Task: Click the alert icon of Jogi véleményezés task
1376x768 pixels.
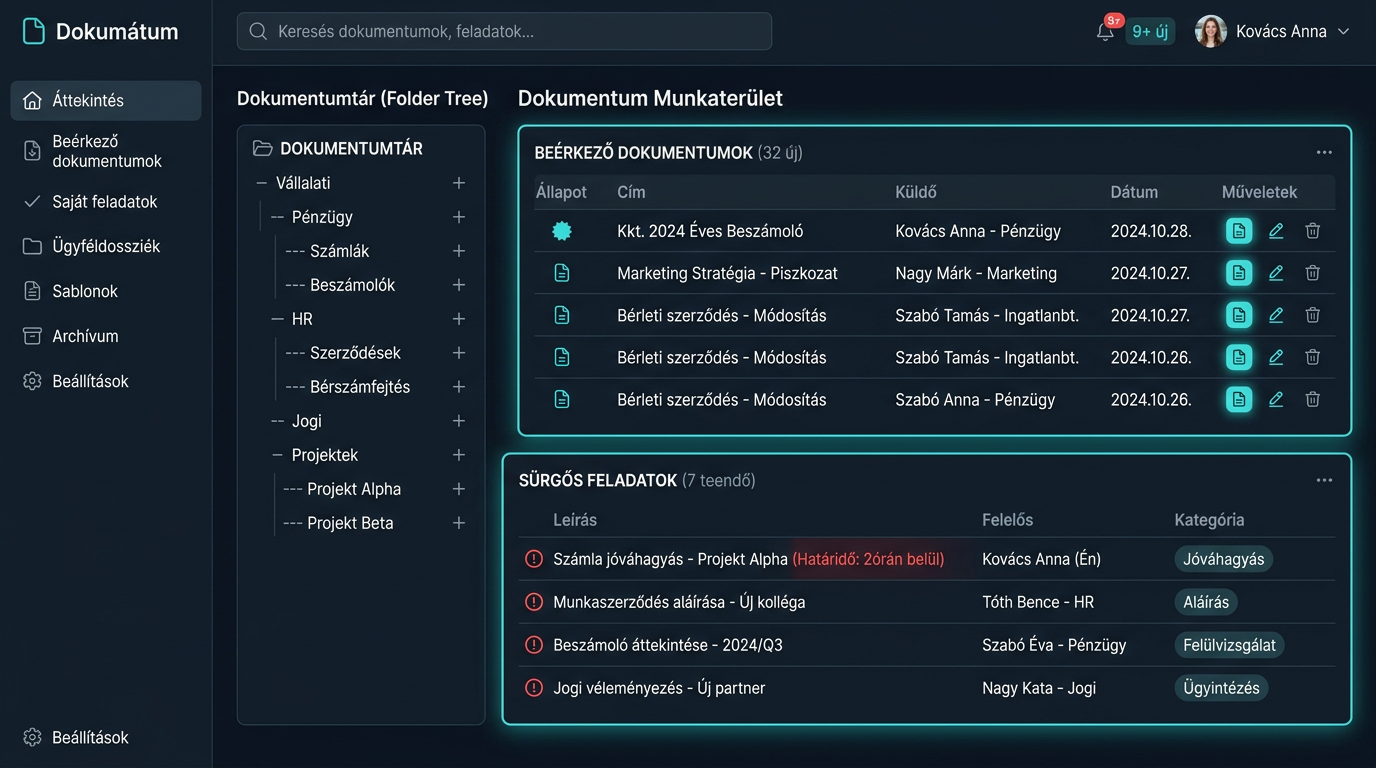Action: [534, 688]
